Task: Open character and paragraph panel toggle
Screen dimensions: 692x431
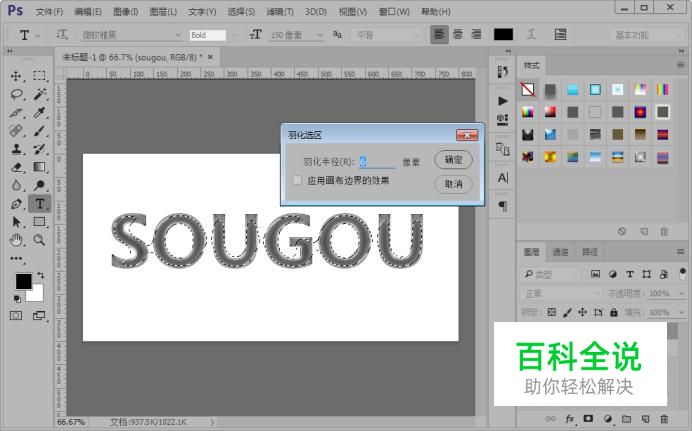Action: pyautogui.click(x=560, y=34)
